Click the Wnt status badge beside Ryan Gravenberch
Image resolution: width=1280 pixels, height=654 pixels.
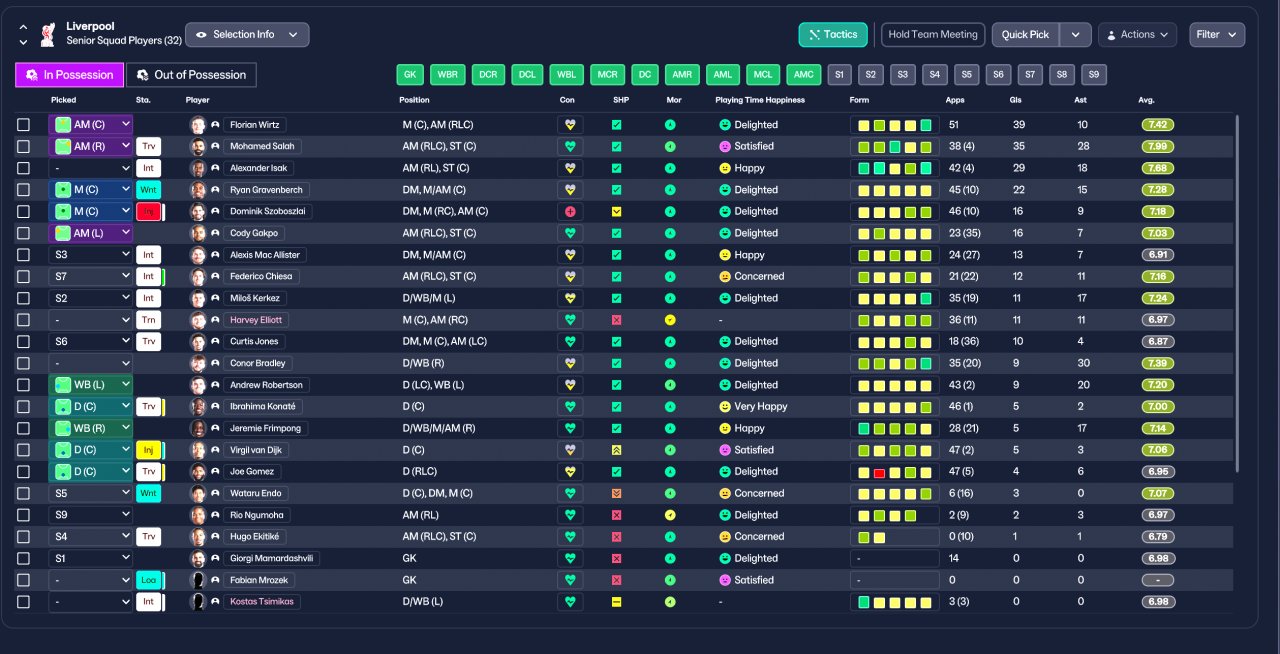point(148,190)
